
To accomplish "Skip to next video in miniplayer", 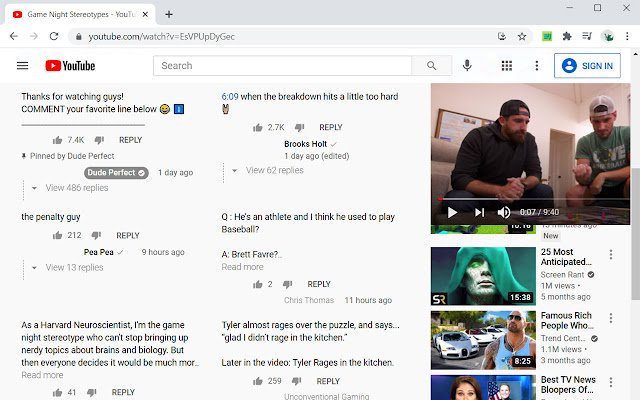I will click(479, 212).
